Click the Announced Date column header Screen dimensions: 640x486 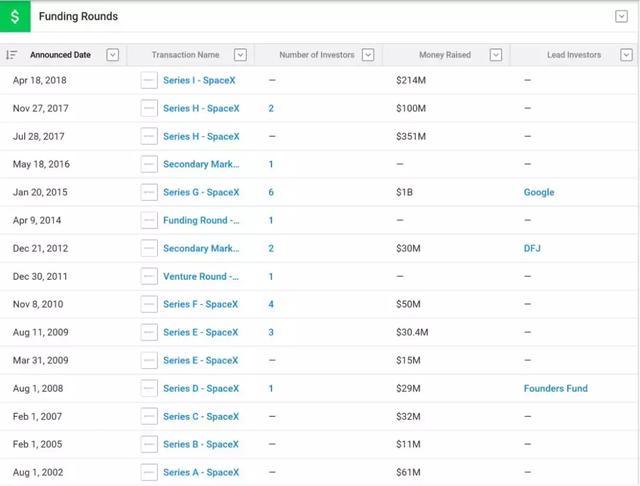58,55
